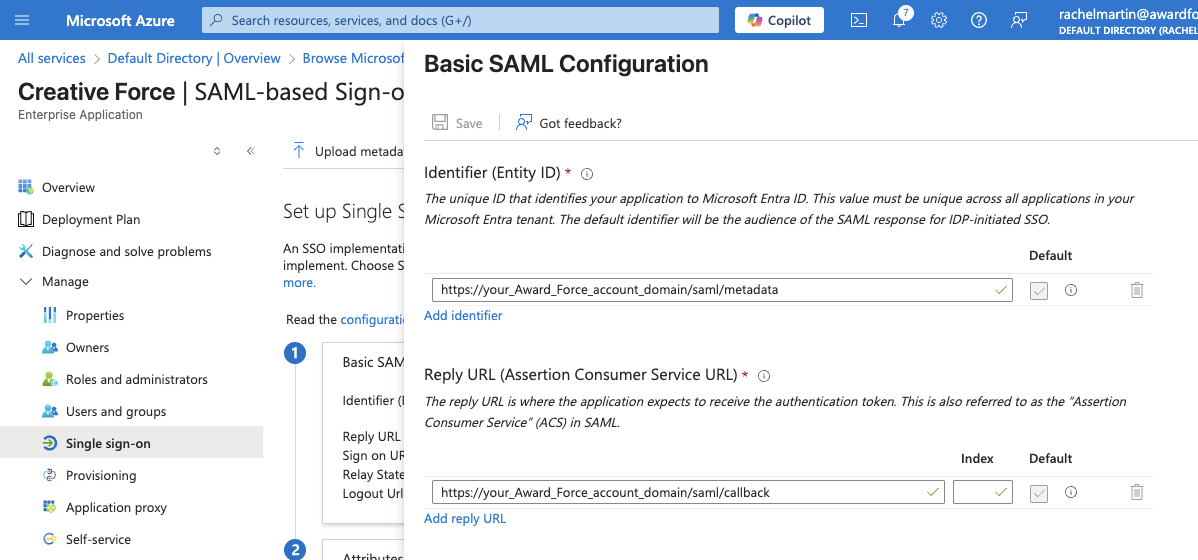Click the 'more.' link in SSO description
Viewport: 1198px width, 560px height.
pos(299,283)
